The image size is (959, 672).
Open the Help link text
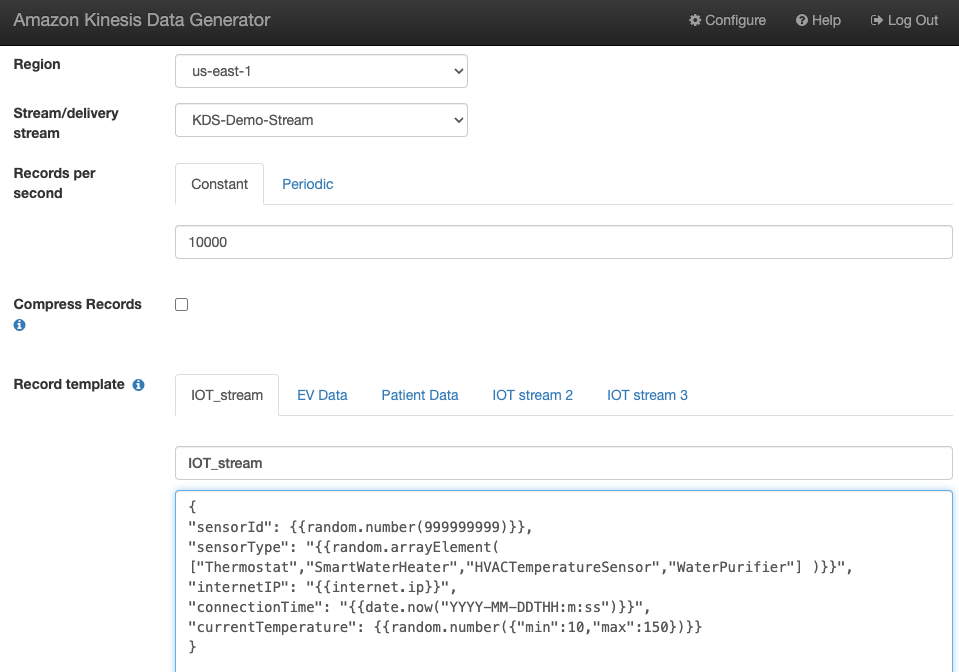(826, 20)
